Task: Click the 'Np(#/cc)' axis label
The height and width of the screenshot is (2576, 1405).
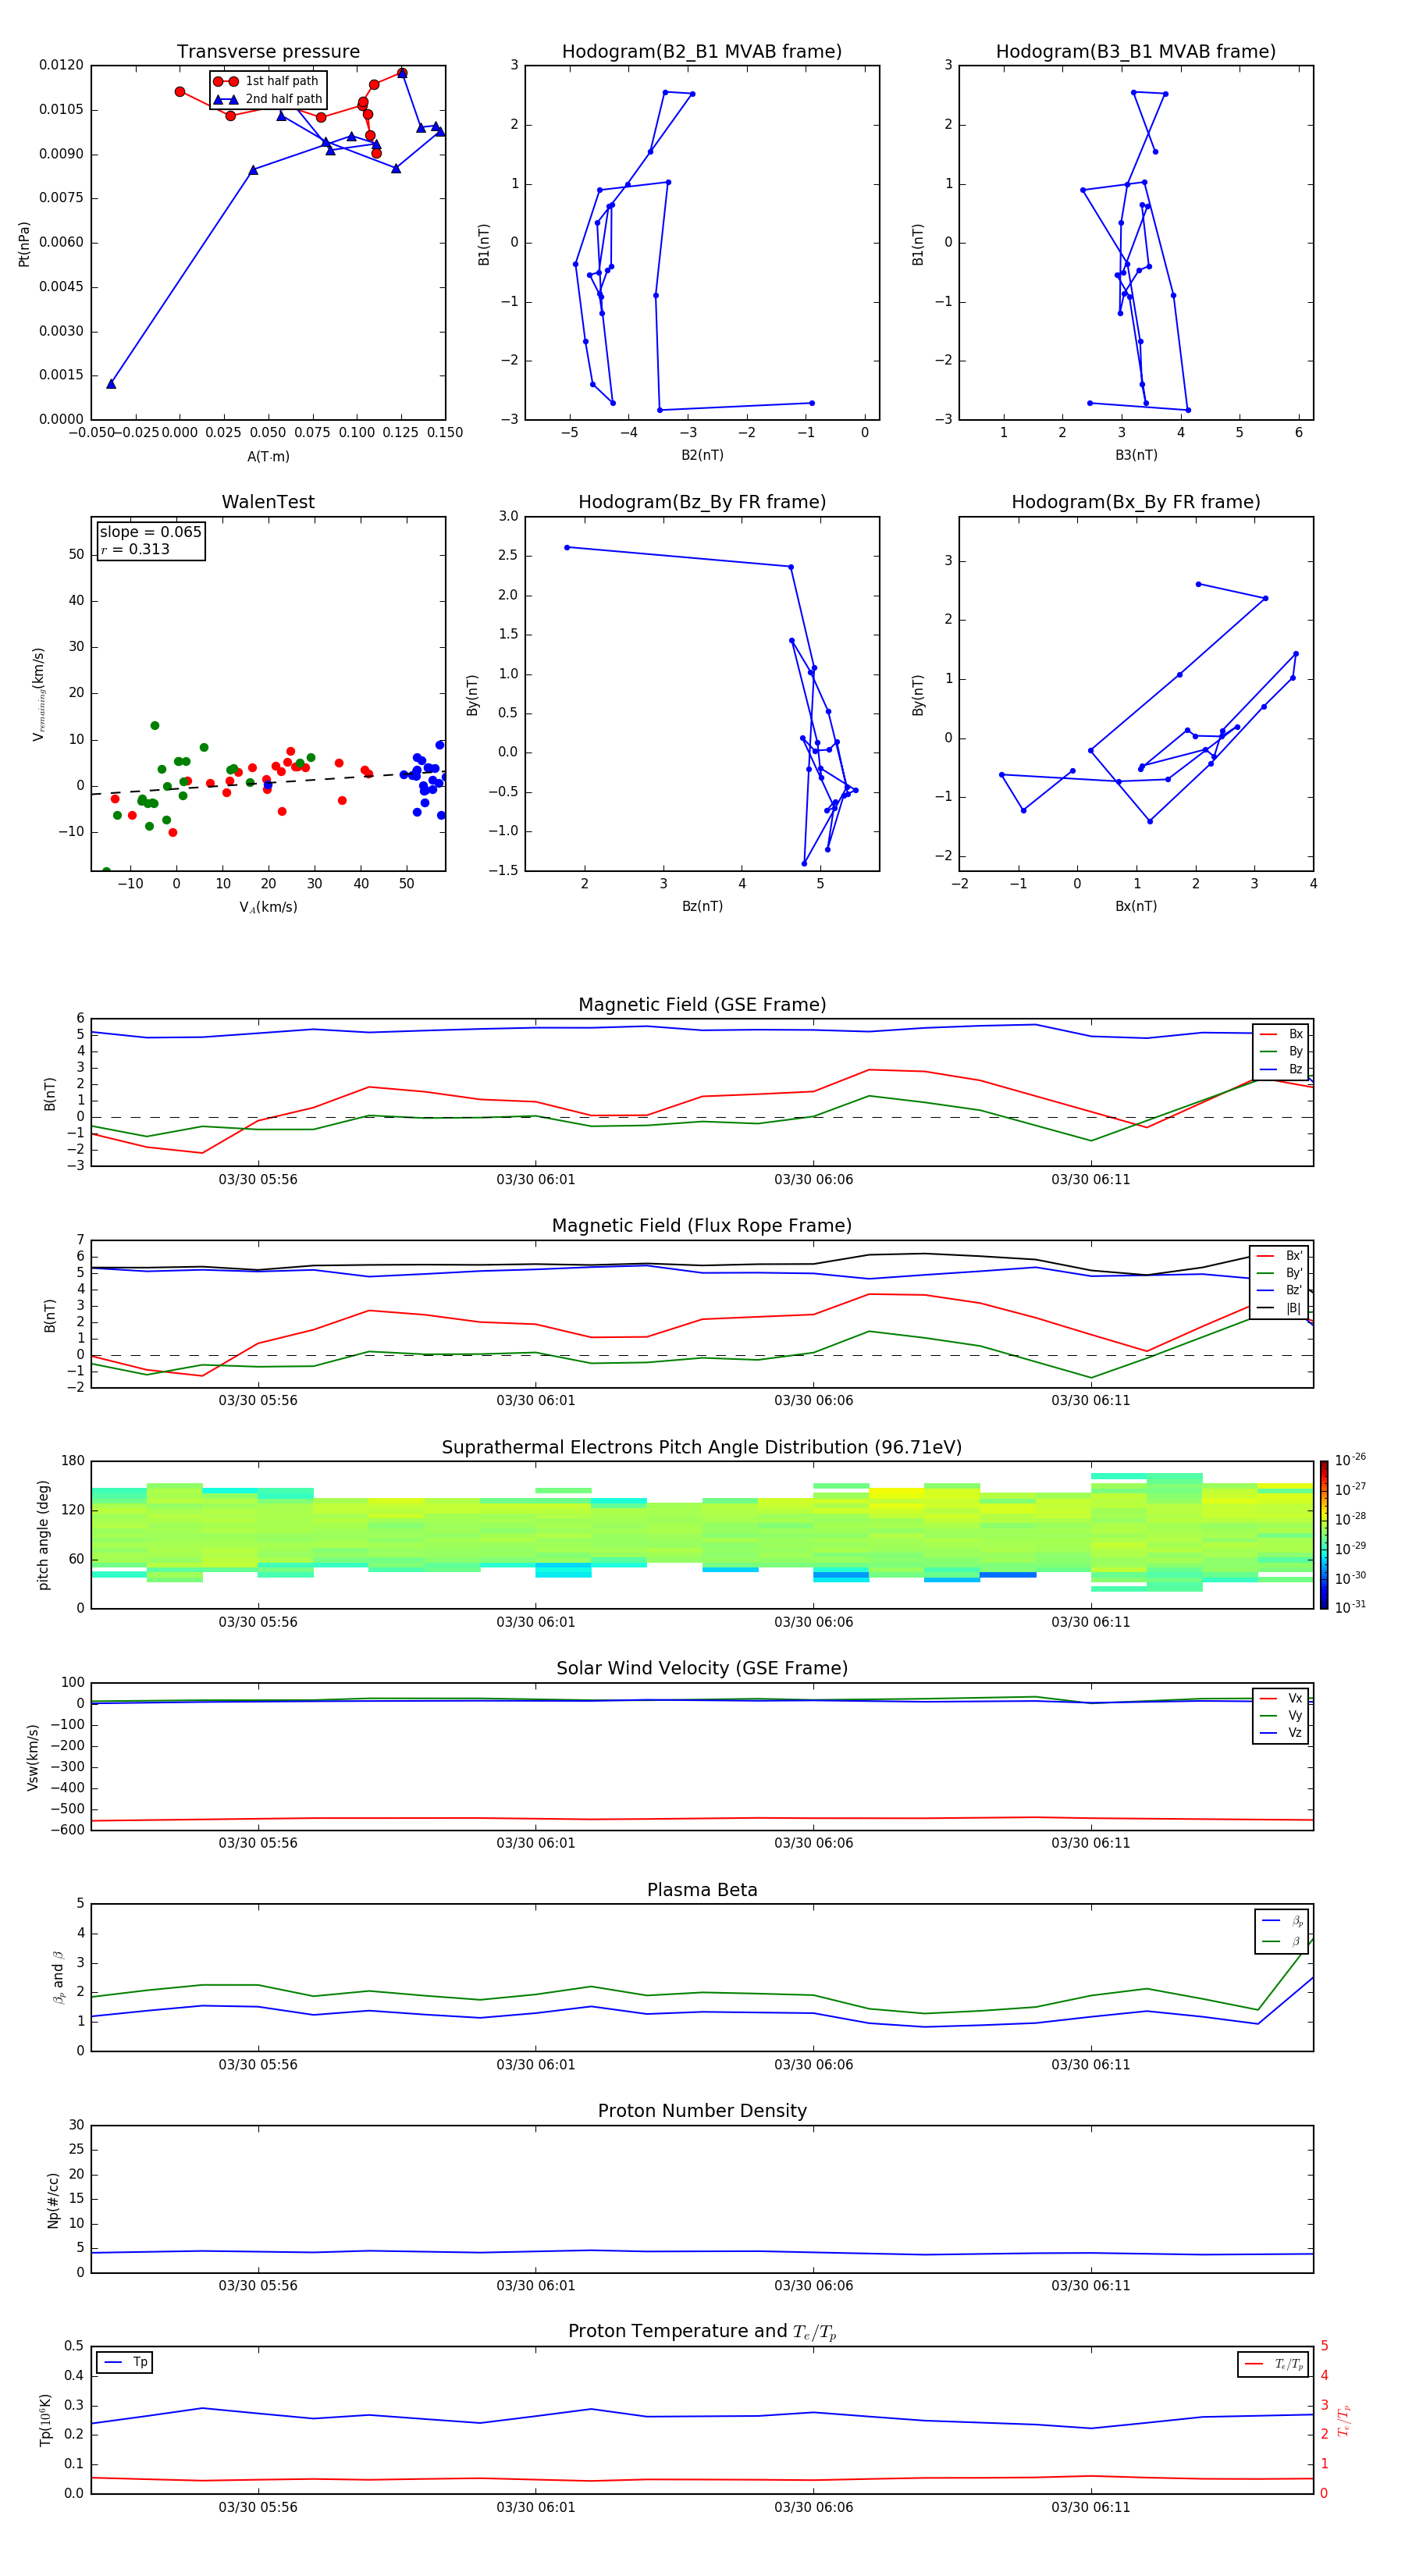Action: point(53,2200)
